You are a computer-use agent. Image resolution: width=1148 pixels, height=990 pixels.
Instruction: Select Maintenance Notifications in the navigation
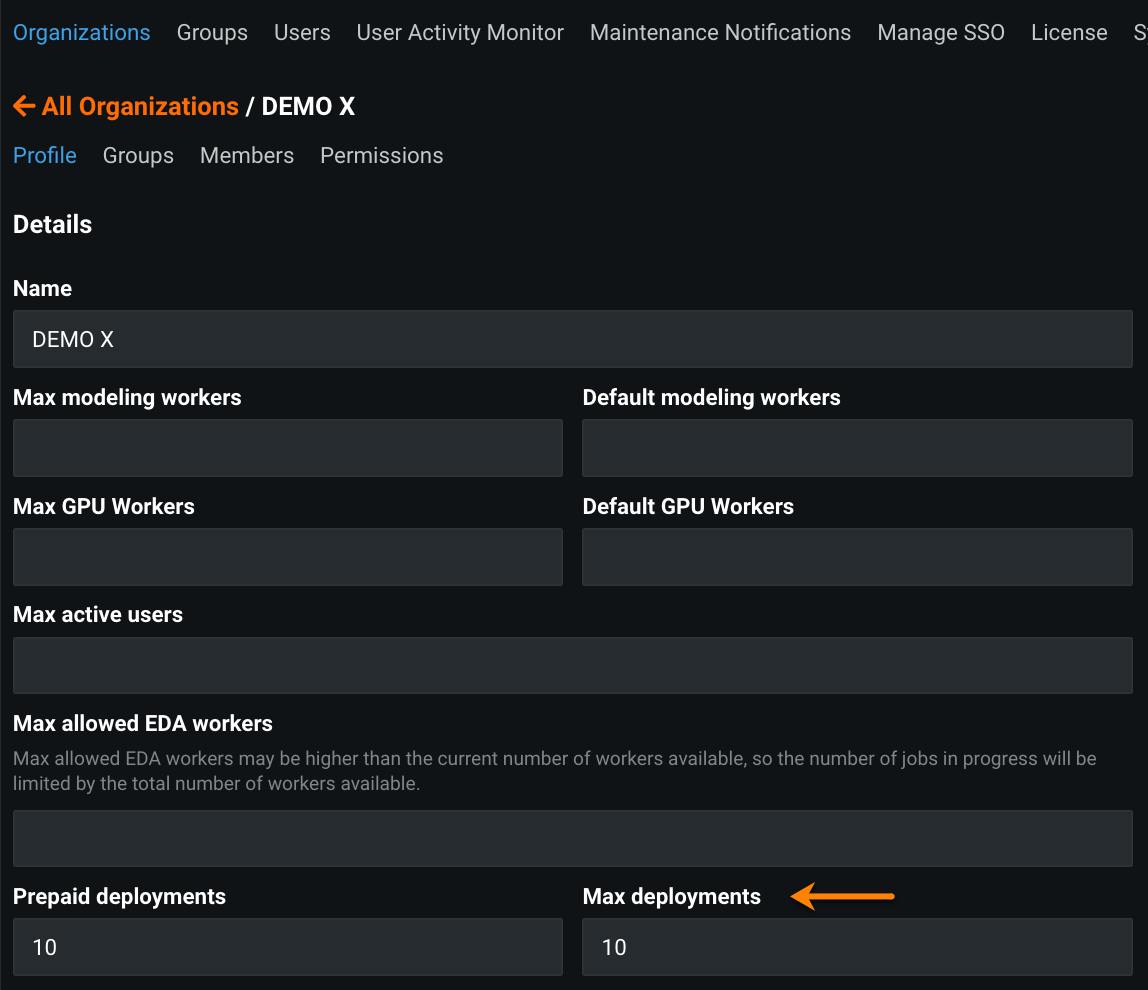(720, 33)
